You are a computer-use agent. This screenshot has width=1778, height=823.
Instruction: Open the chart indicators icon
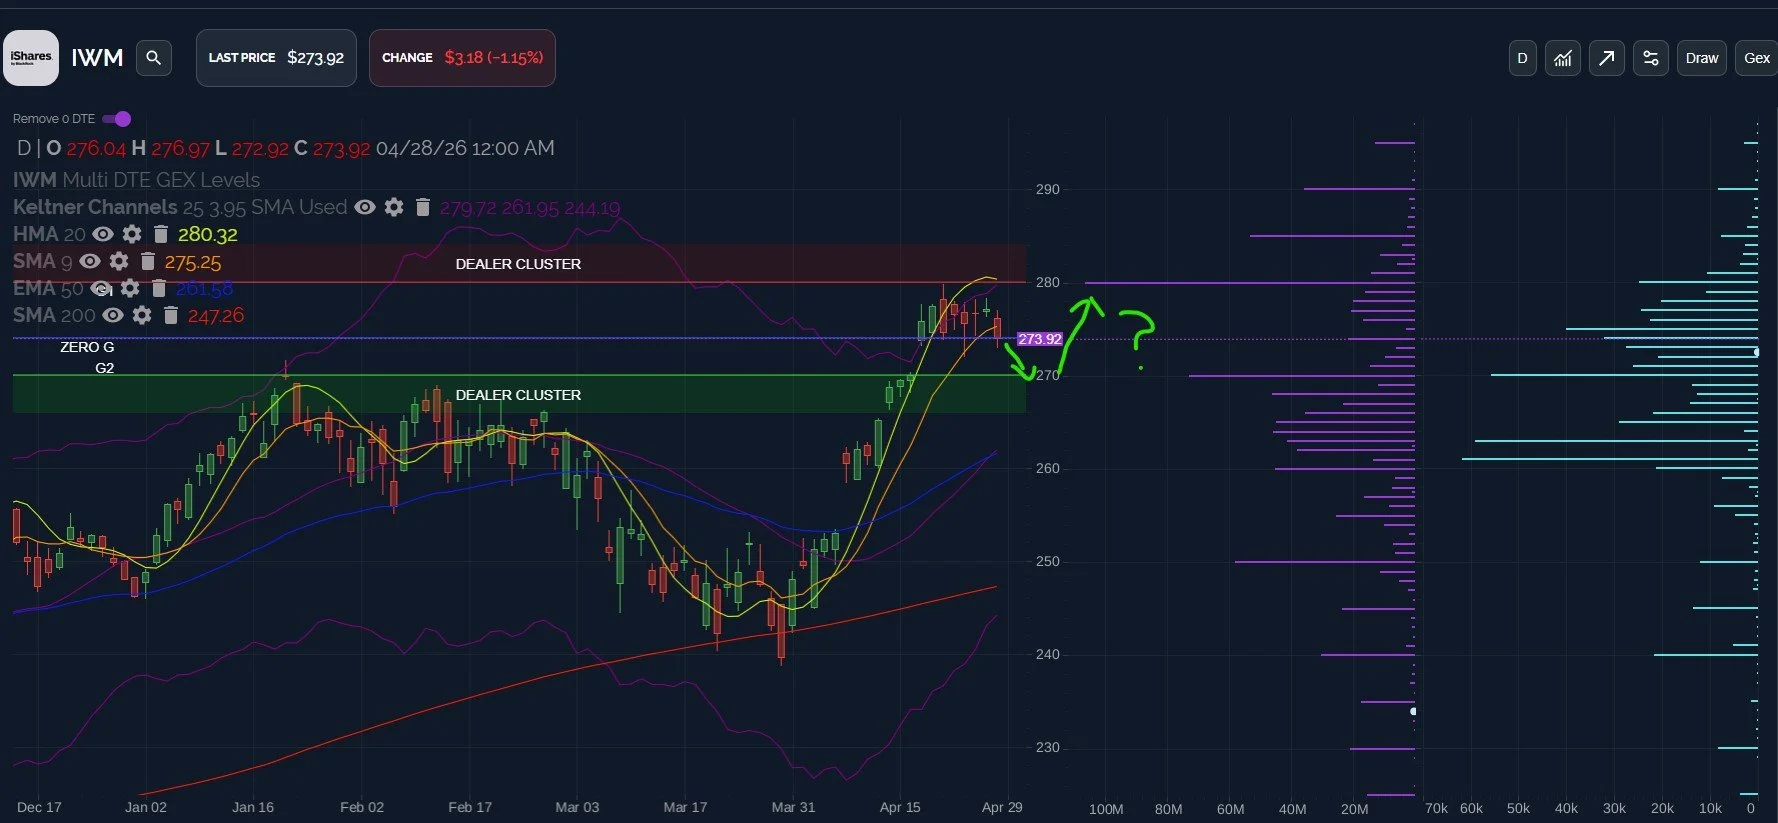tap(1563, 58)
